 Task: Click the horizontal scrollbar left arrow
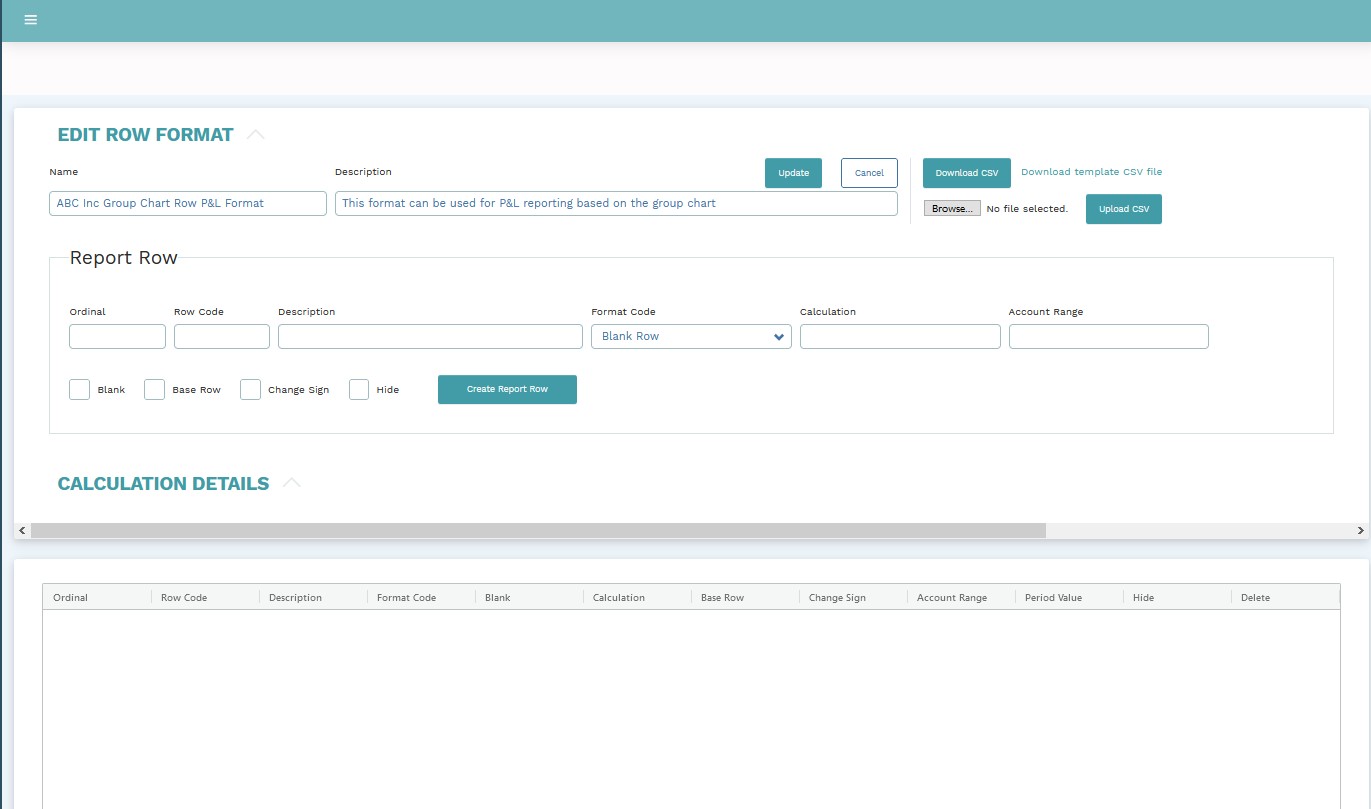point(23,530)
